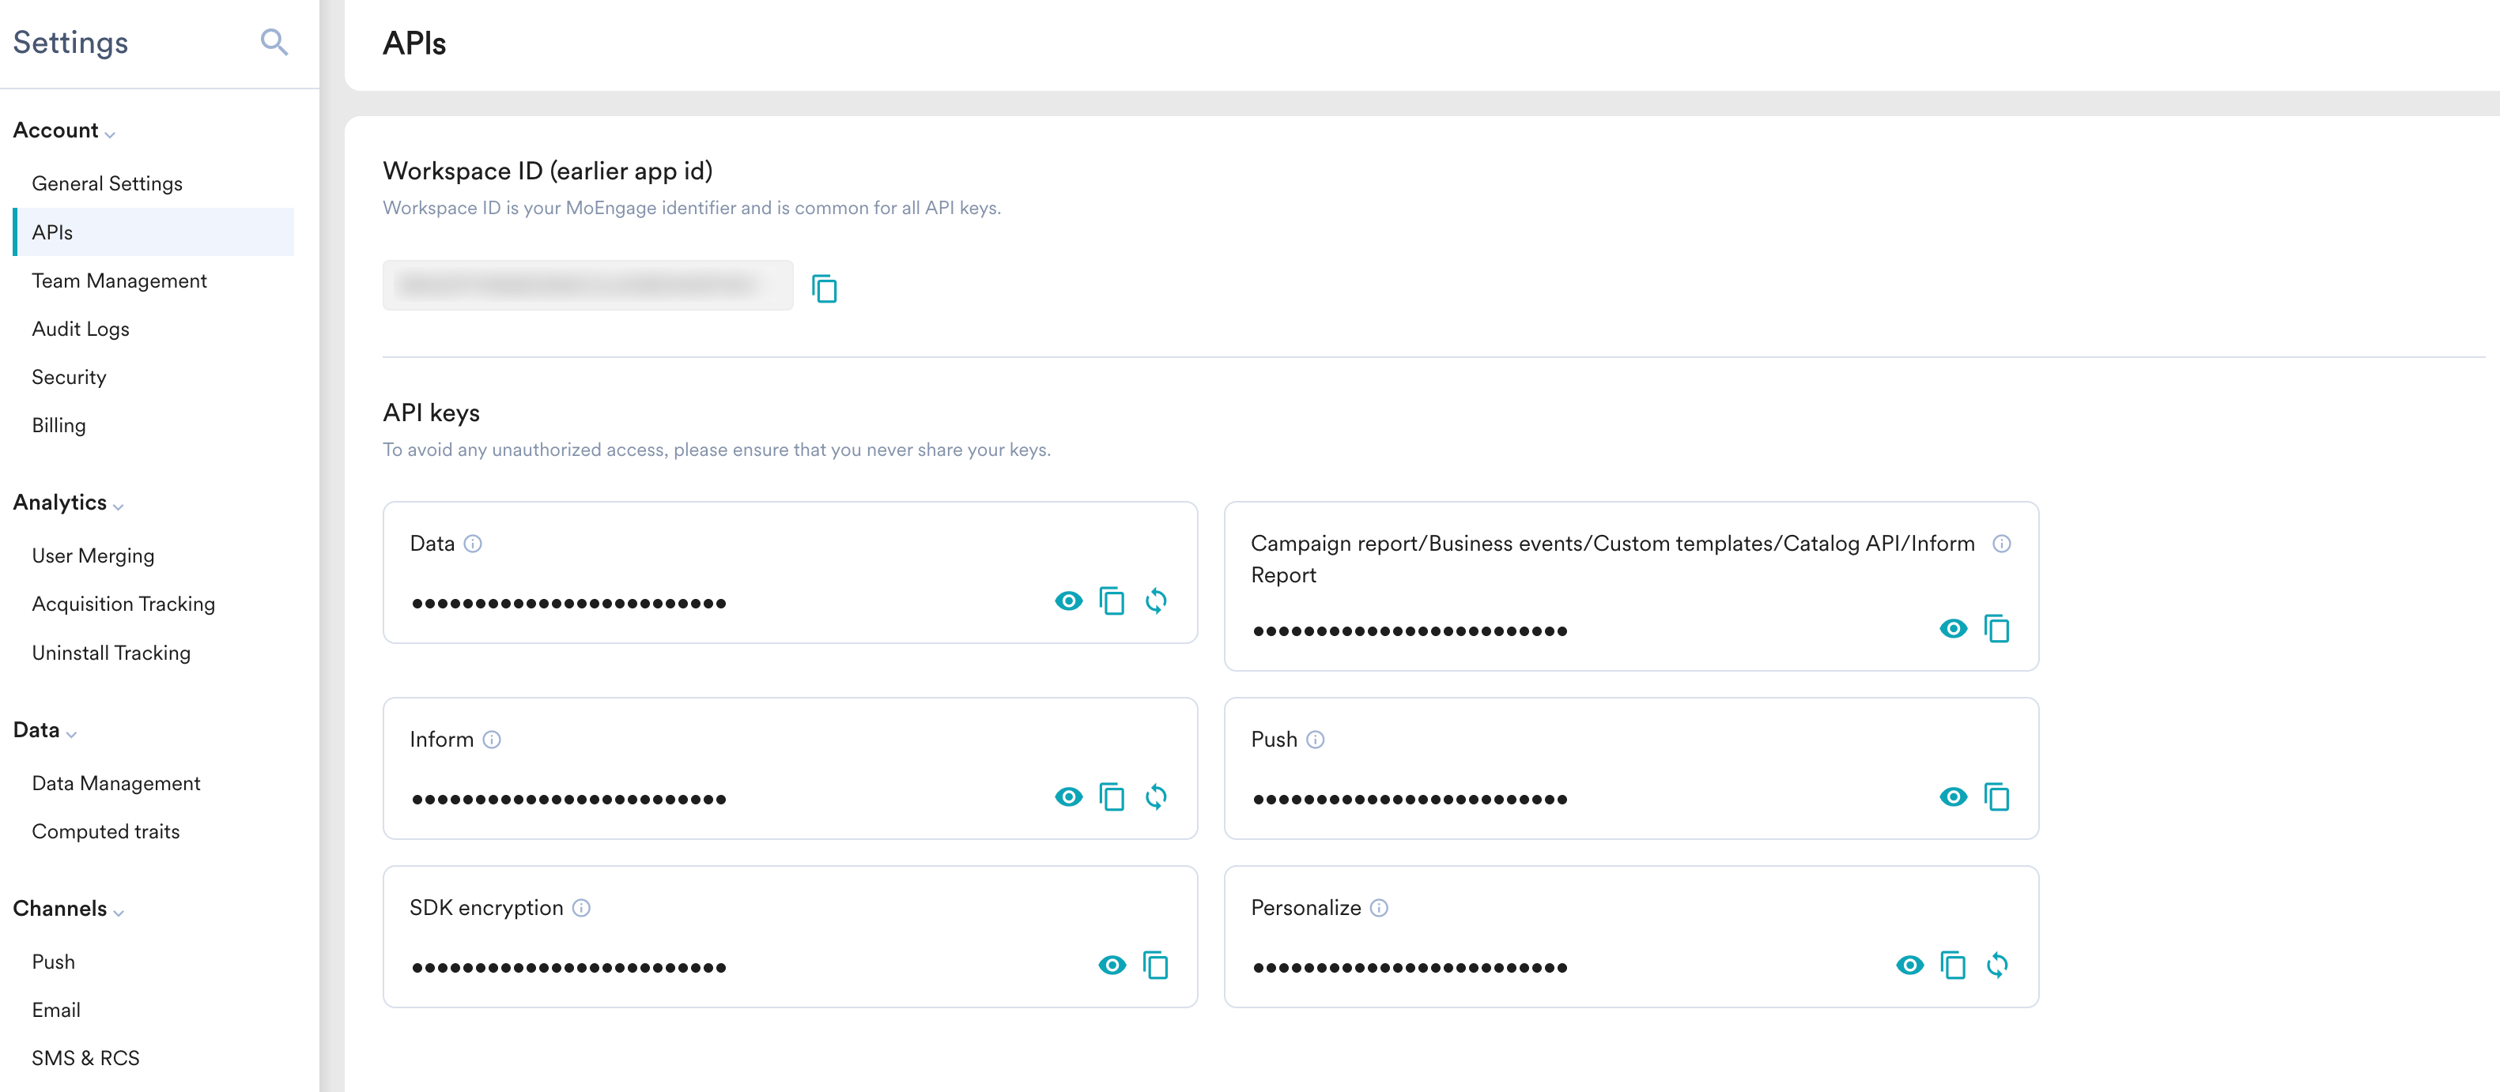Viewport: 2500px width, 1092px height.
Task: Copy the Campaign report API key
Action: coord(1997,629)
